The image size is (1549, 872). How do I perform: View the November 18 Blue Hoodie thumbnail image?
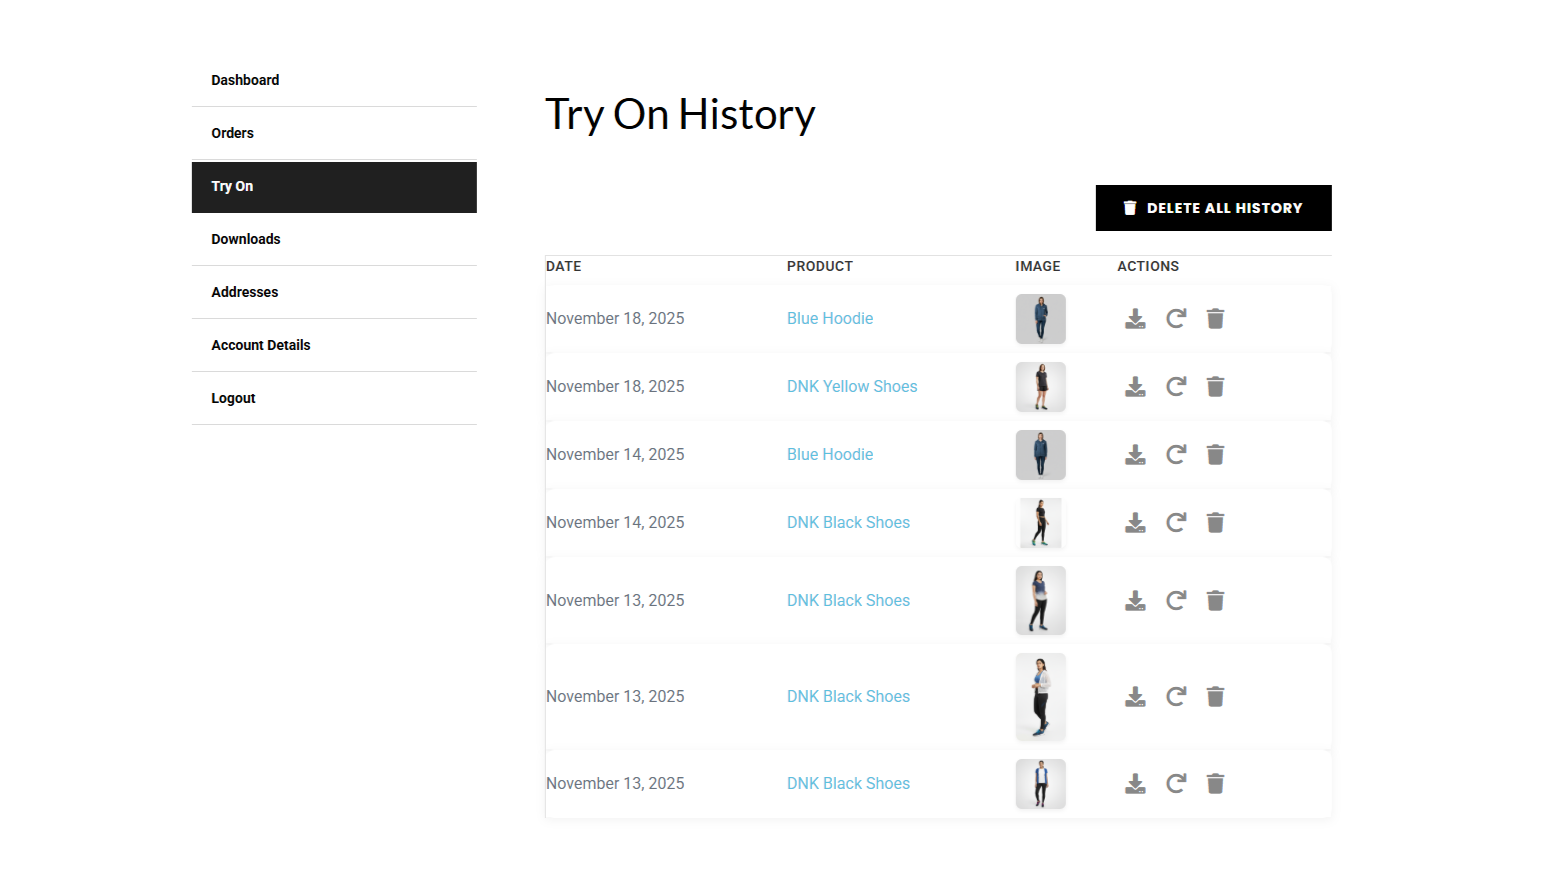tap(1040, 318)
